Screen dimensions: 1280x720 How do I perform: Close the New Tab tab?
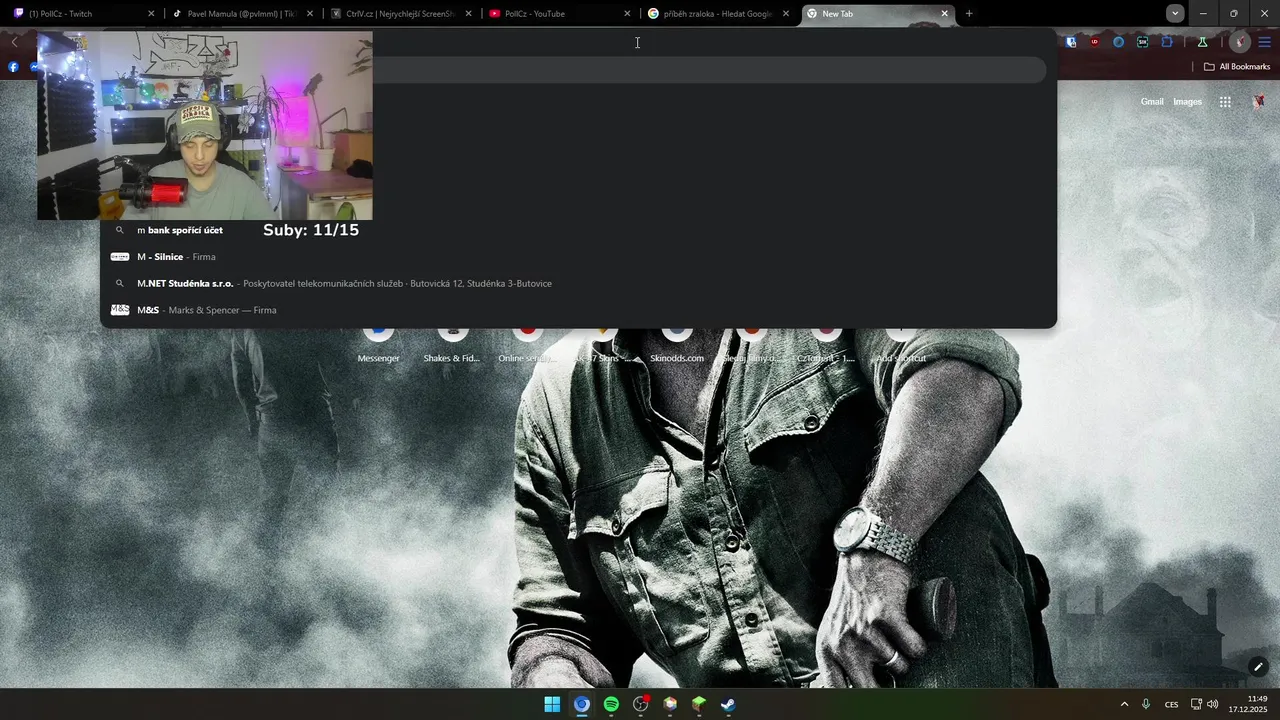[944, 14]
